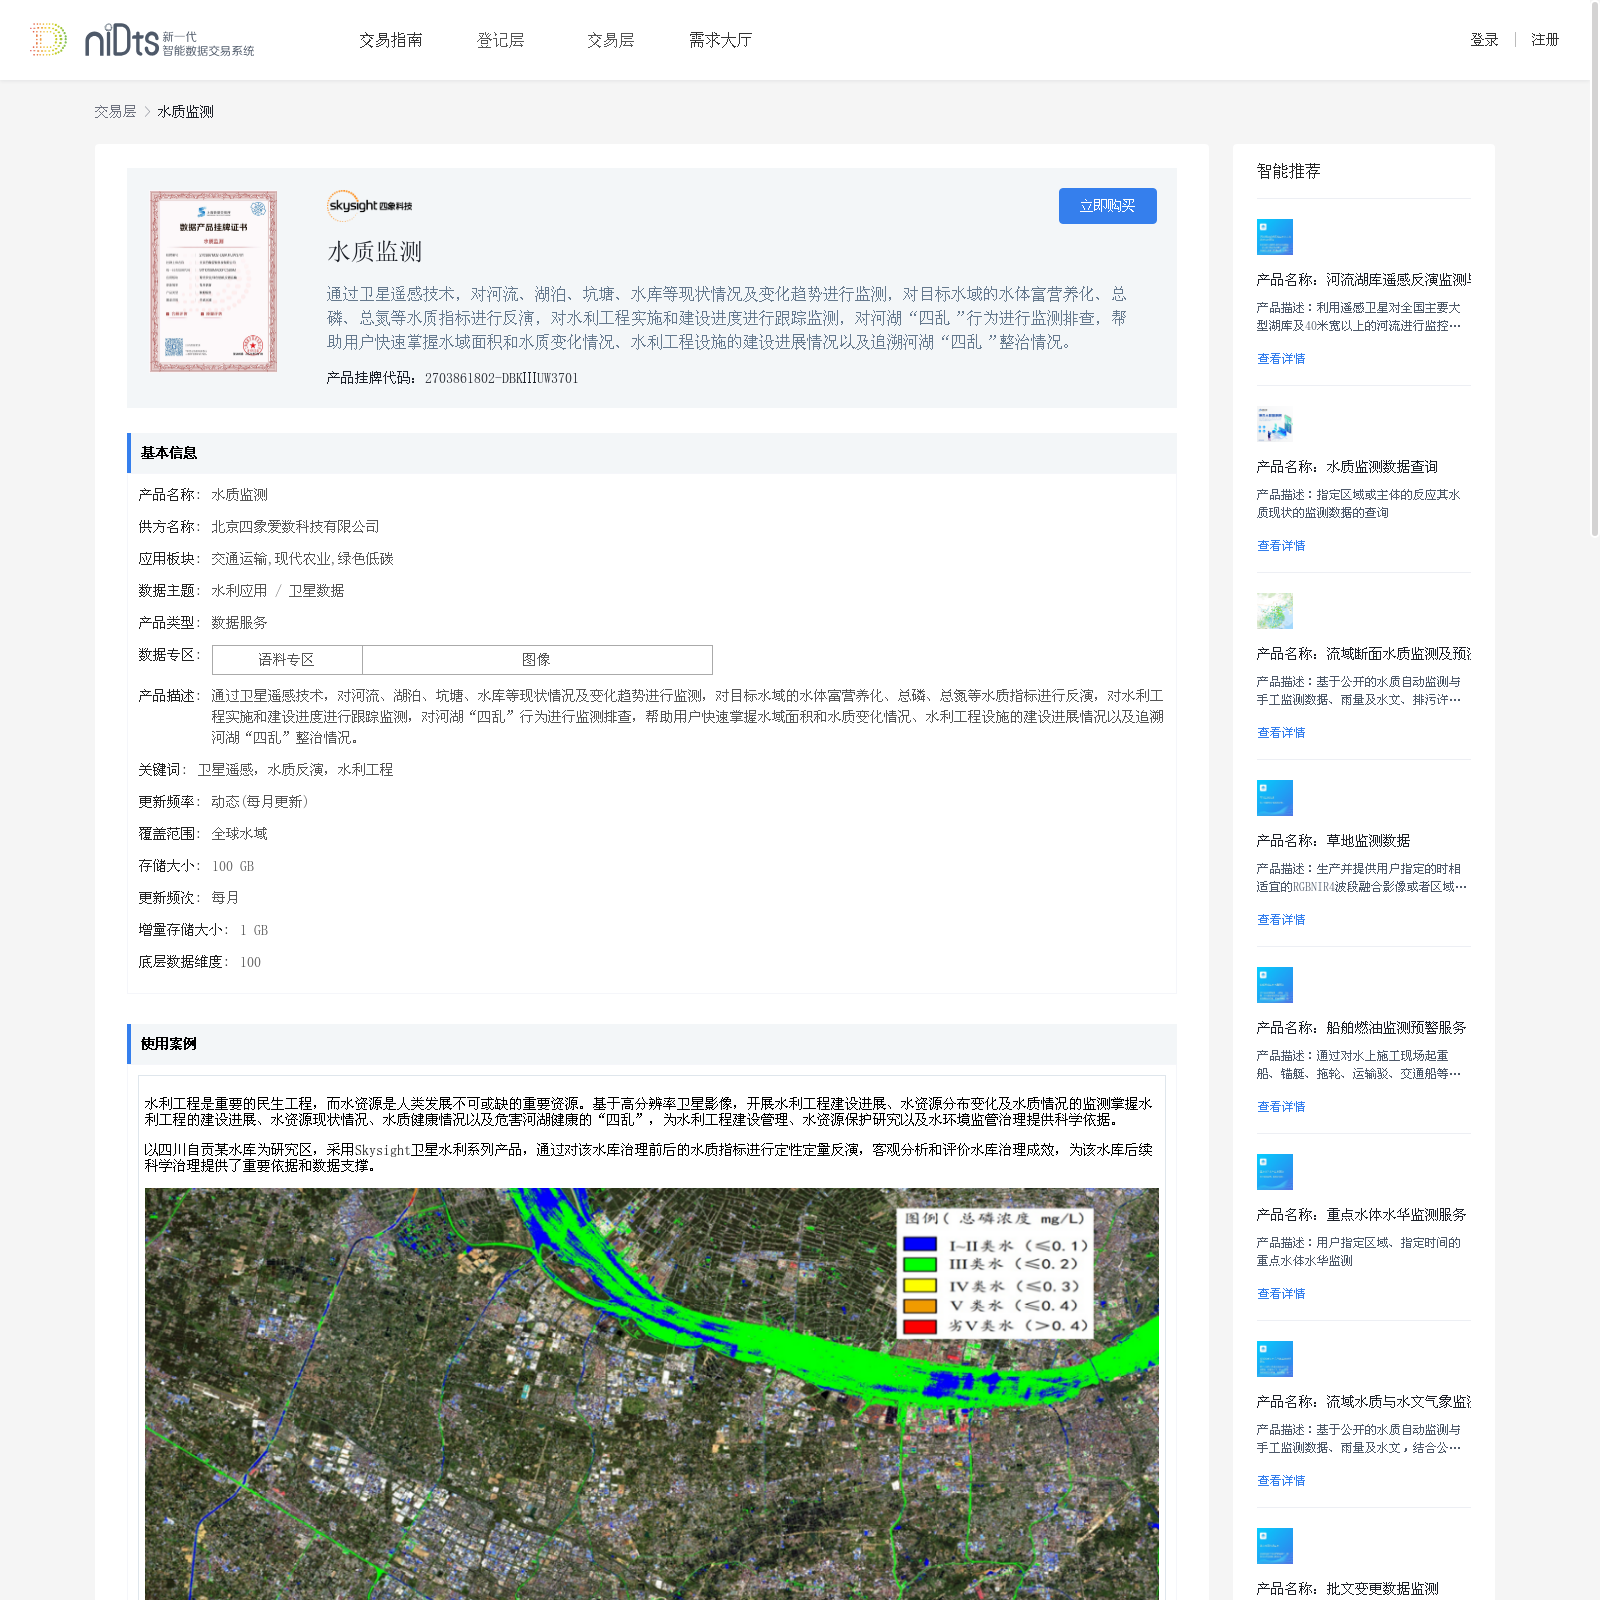The width and height of the screenshot is (1600, 1600).
Task: Go to the 登记层 menu
Action: point(501,40)
